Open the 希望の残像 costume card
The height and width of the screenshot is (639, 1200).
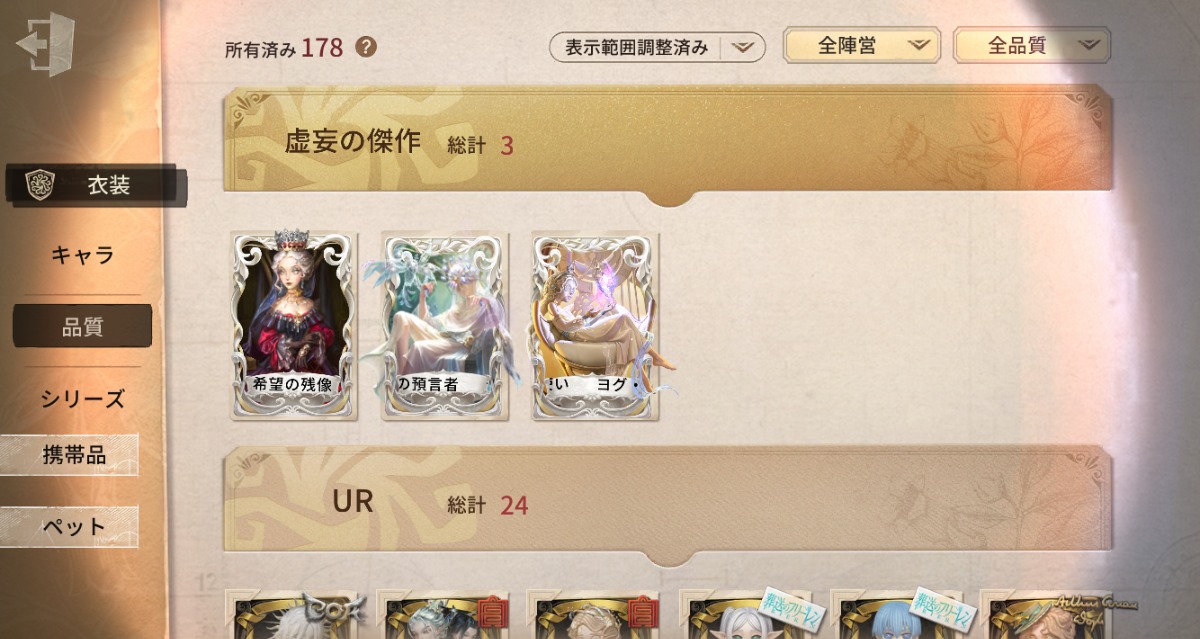pos(294,326)
